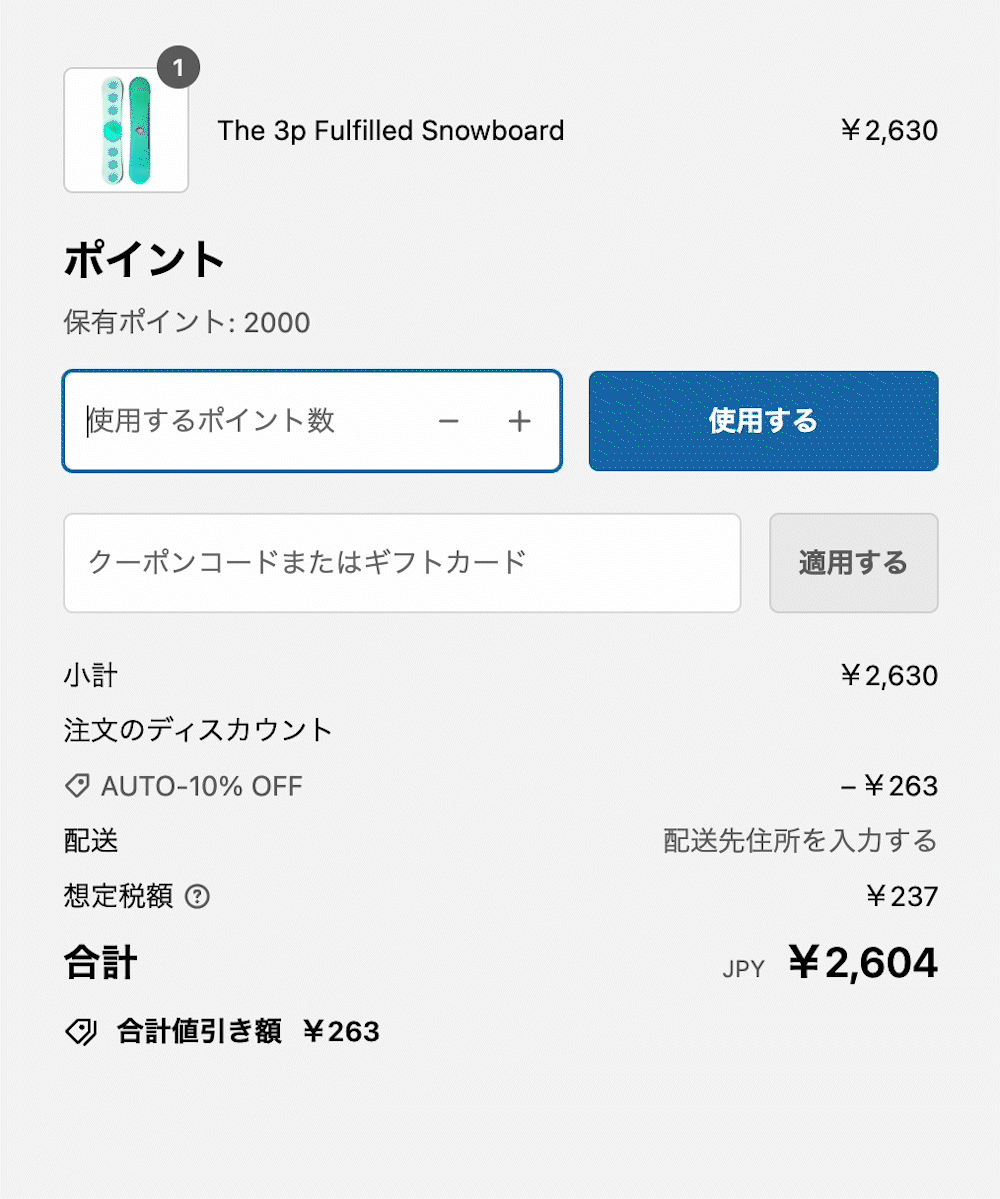Click the JPY currency label
Screen dimensions: 1000x1199
coord(743,968)
